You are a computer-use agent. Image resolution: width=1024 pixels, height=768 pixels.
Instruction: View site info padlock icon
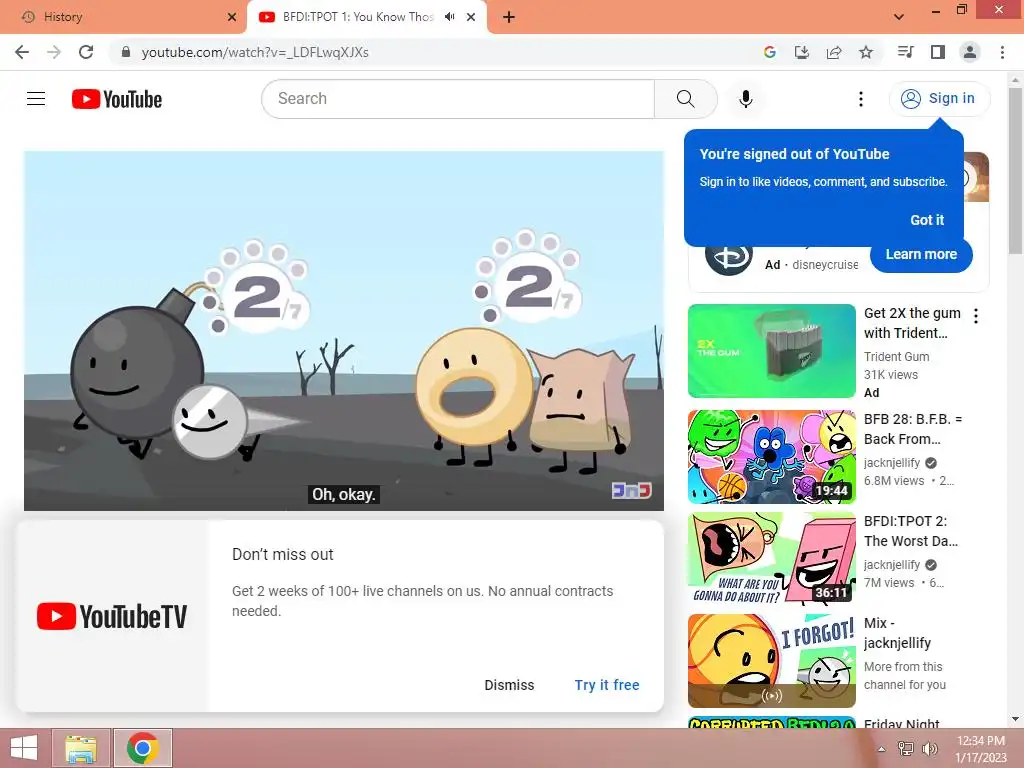click(126, 52)
